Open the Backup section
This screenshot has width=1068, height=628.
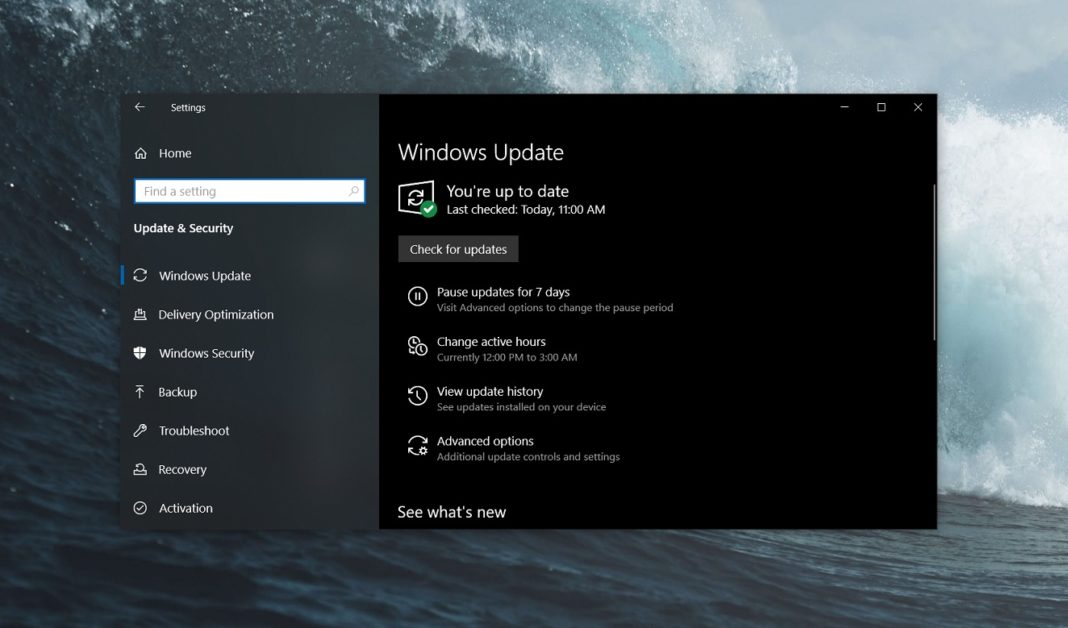[x=177, y=392]
